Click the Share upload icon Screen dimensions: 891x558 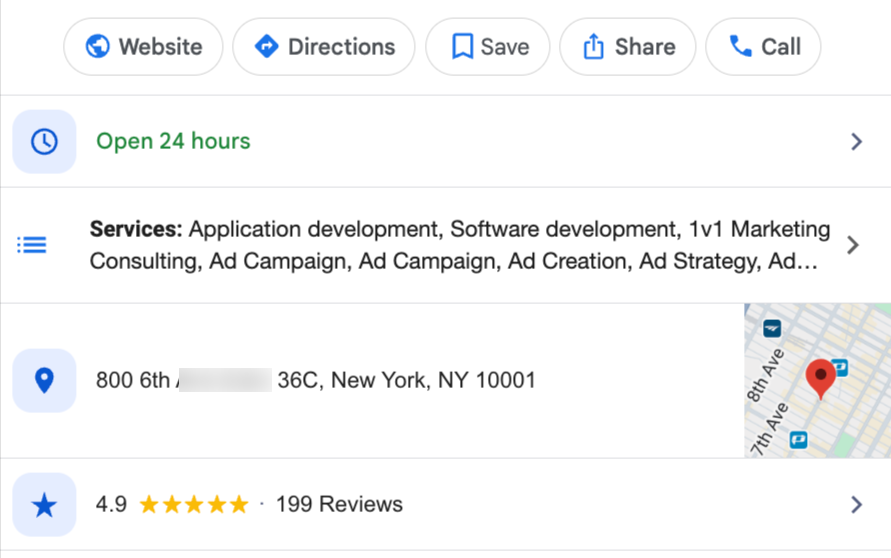[594, 47]
